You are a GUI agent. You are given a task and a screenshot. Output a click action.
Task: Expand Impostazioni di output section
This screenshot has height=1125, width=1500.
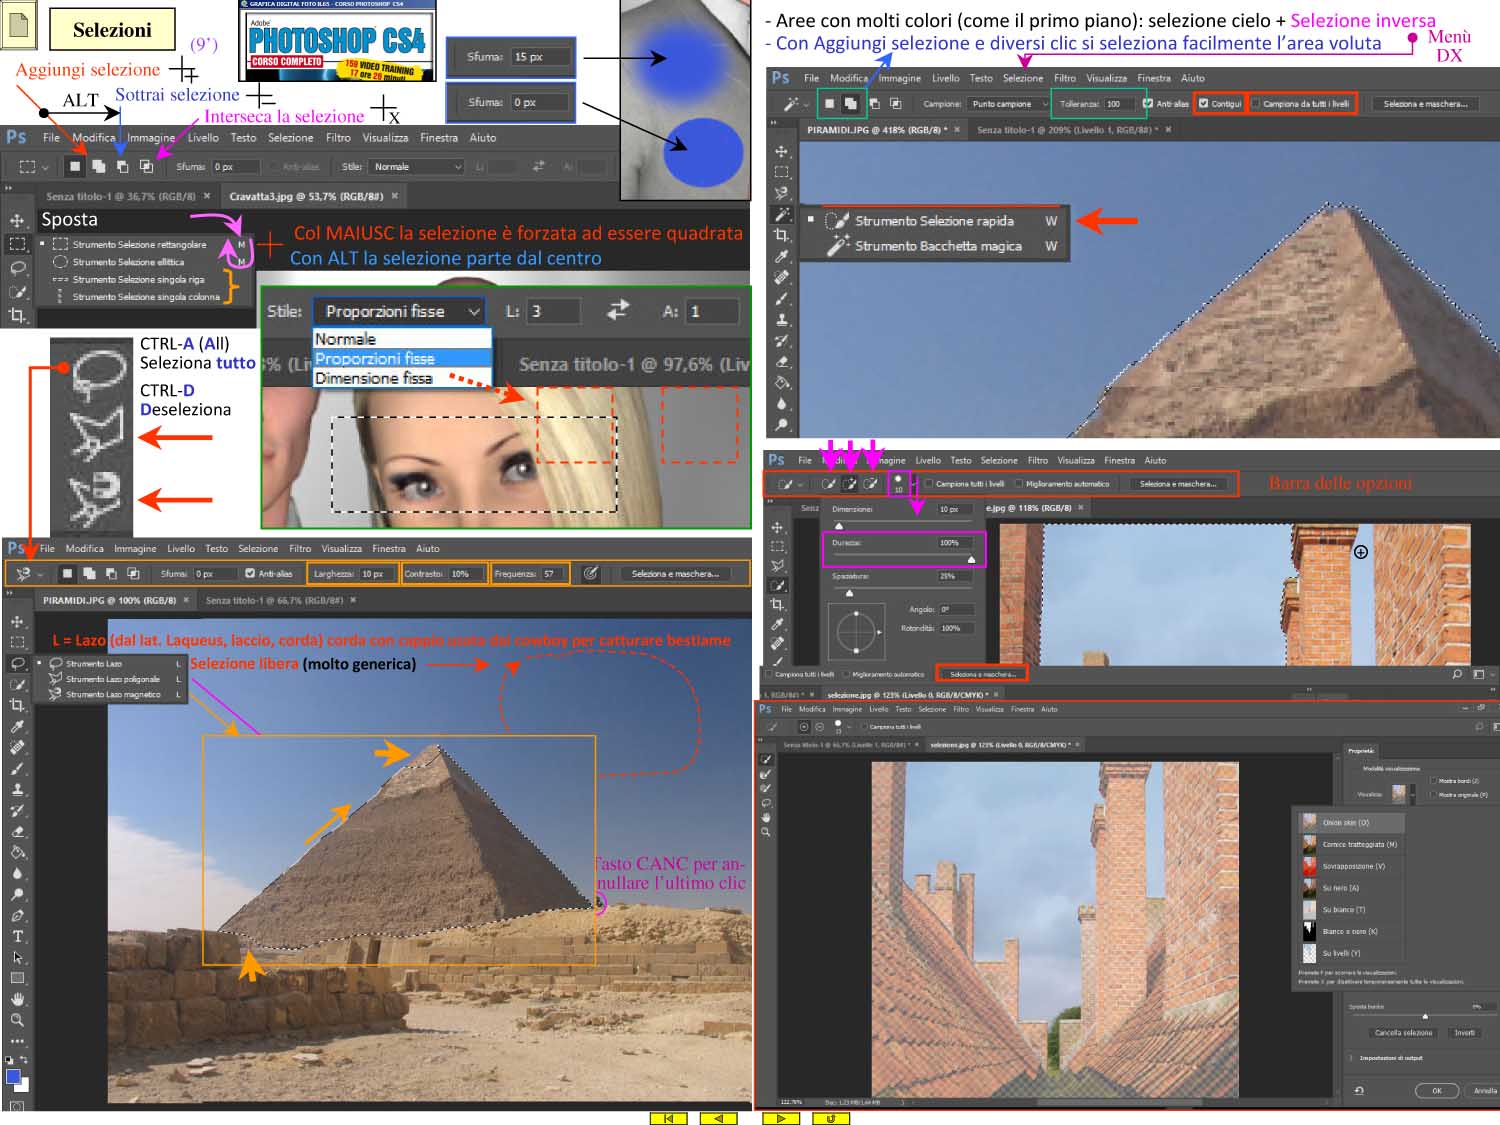(1352, 1058)
